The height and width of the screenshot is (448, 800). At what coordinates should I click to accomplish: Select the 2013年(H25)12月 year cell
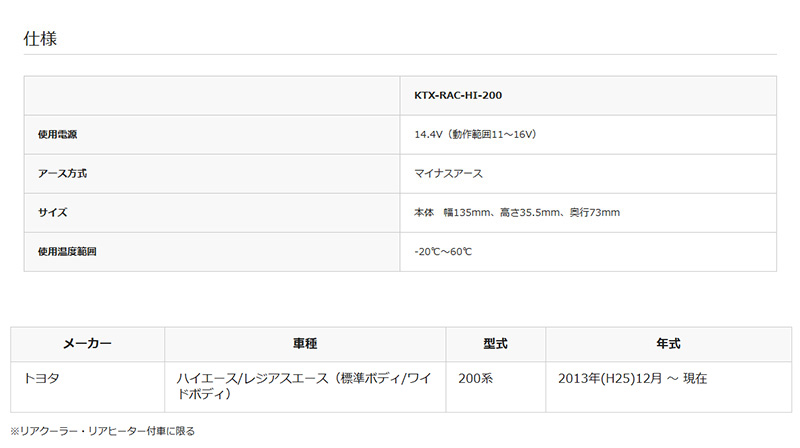[632, 378]
